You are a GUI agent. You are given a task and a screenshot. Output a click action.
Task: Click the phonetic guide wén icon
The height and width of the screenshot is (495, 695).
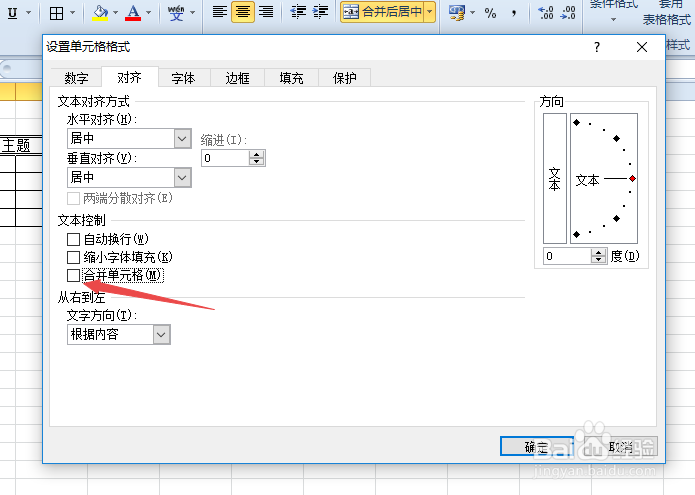tap(176, 13)
